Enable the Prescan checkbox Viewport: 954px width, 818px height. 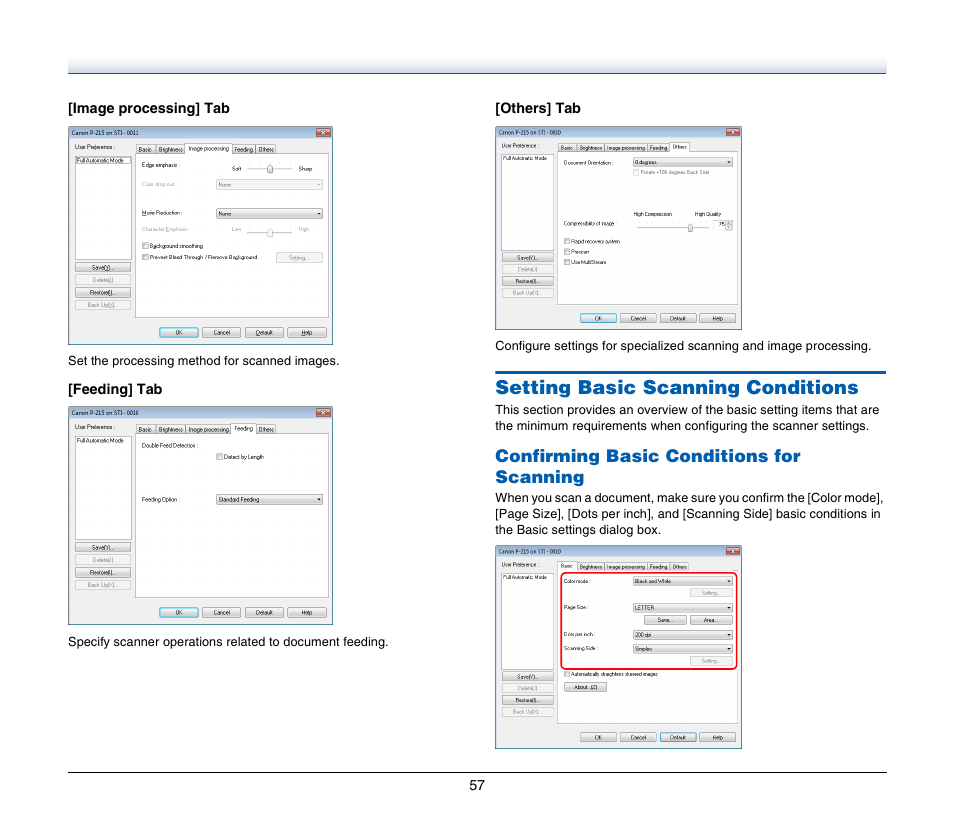pos(567,251)
